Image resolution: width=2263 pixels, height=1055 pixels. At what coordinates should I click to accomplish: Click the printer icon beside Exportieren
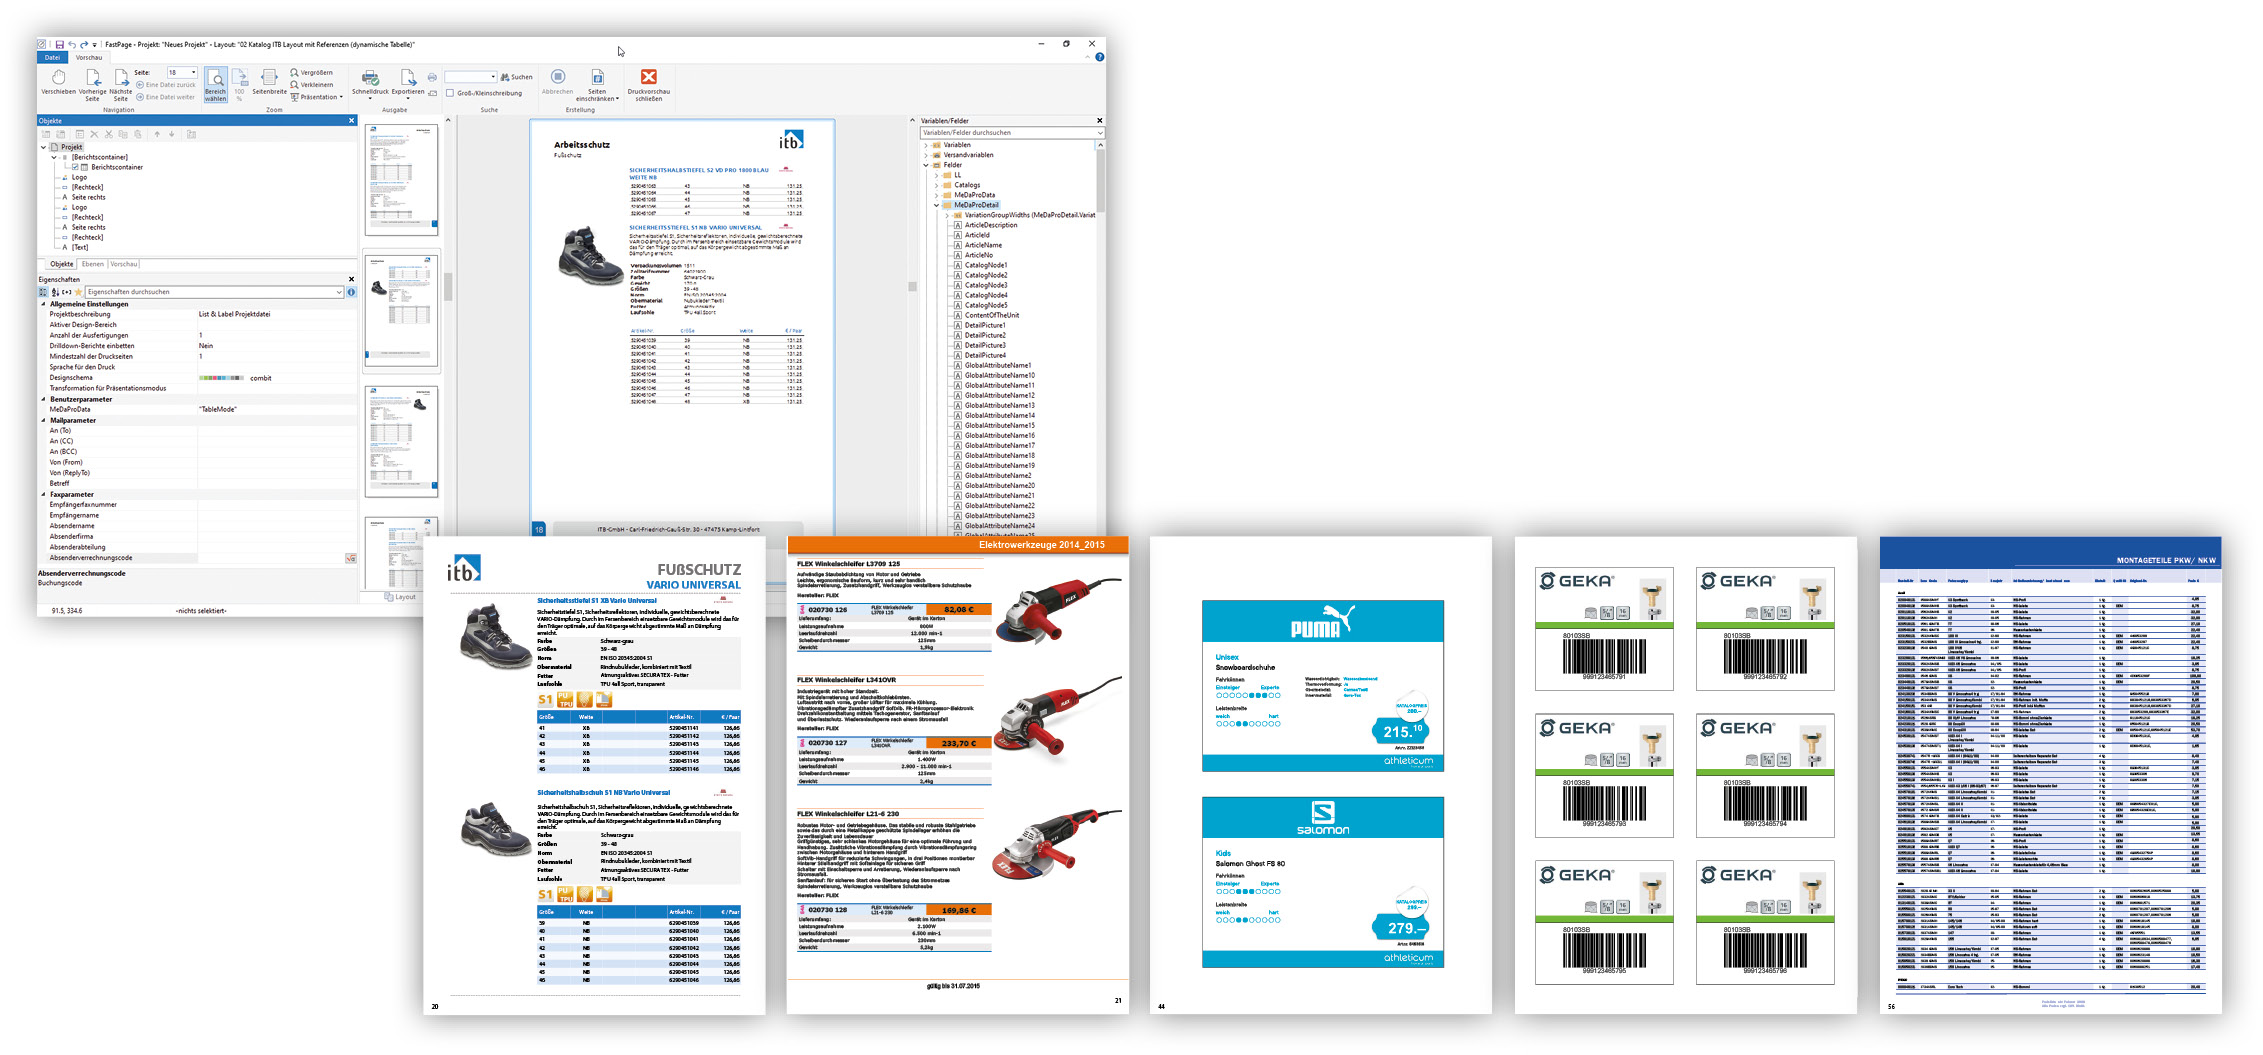click(x=432, y=77)
